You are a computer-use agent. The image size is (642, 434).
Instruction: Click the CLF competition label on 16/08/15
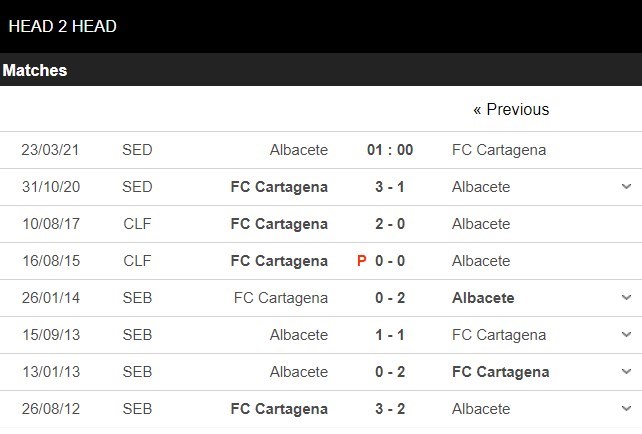pyautogui.click(x=137, y=261)
